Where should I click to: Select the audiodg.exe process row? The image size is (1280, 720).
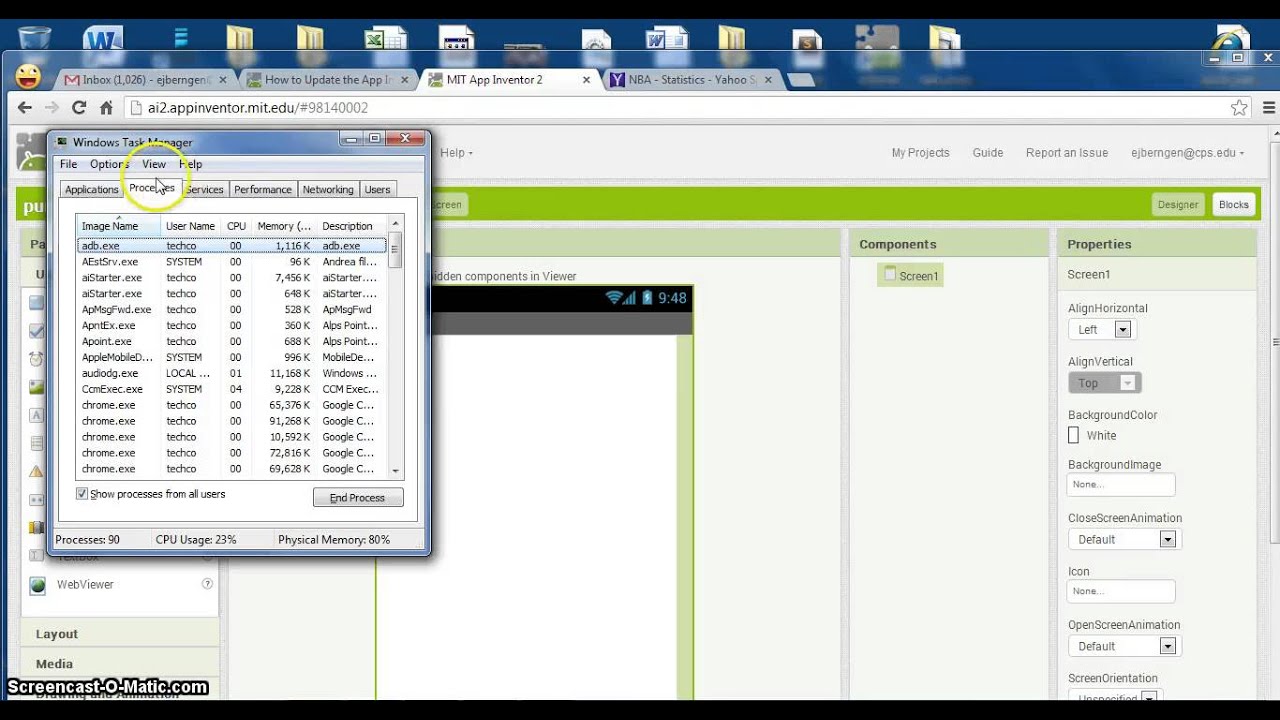pos(232,373)
